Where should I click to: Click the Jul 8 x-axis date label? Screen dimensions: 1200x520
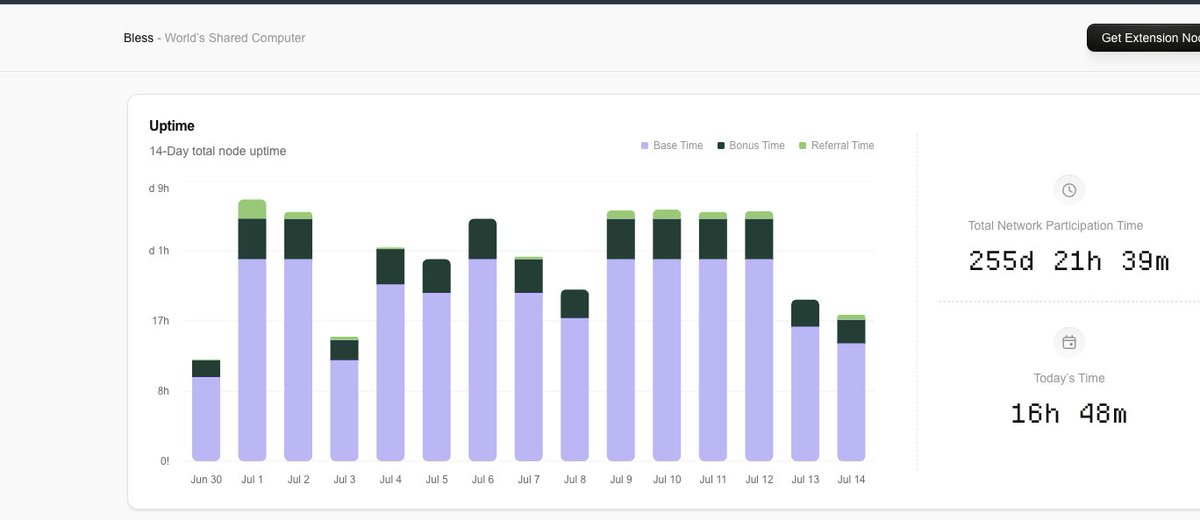point(575,480)
